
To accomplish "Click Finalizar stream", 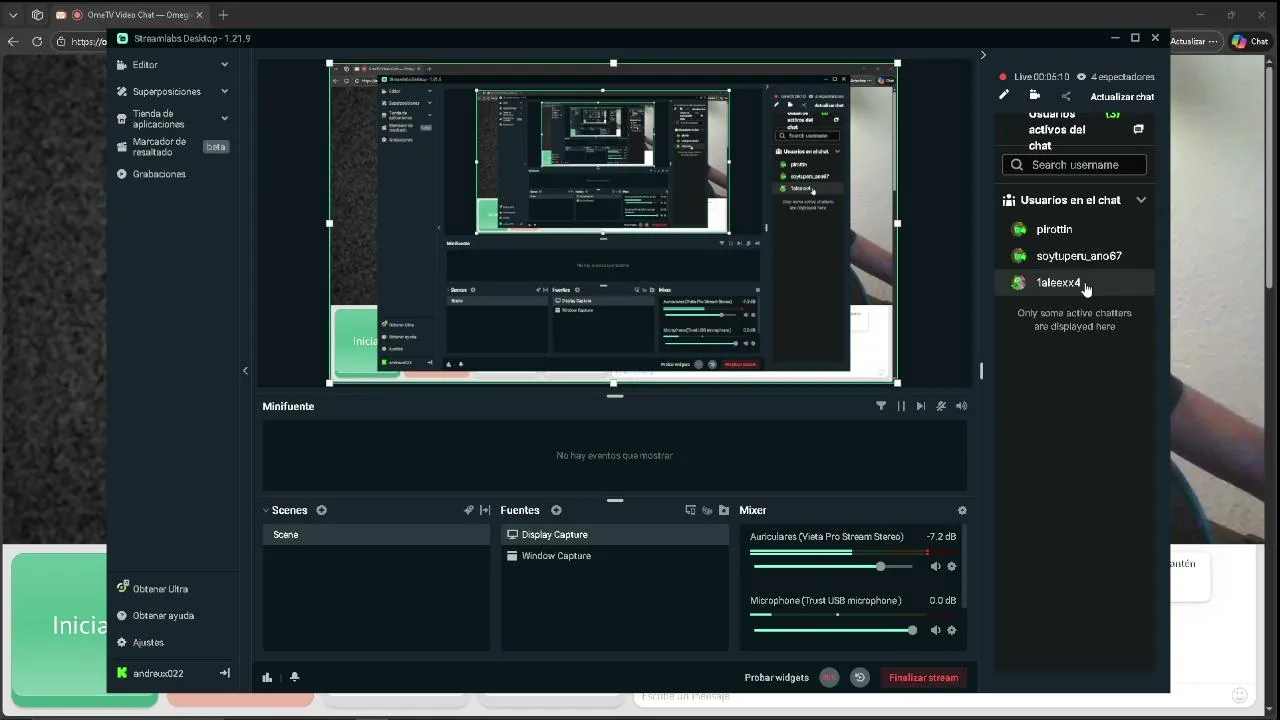I will point(924,678).
